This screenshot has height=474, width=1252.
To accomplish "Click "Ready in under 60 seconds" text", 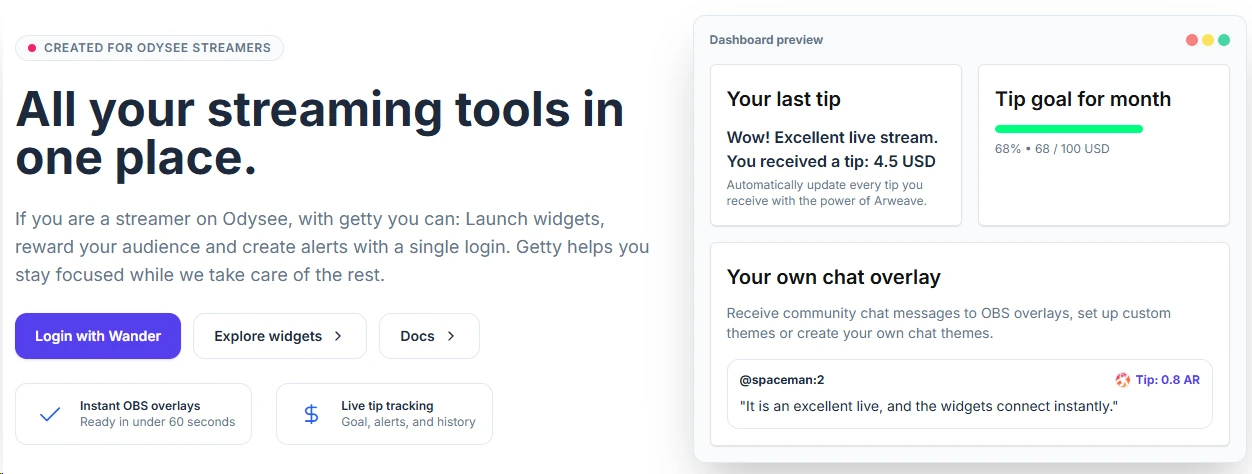I will 158,422.
